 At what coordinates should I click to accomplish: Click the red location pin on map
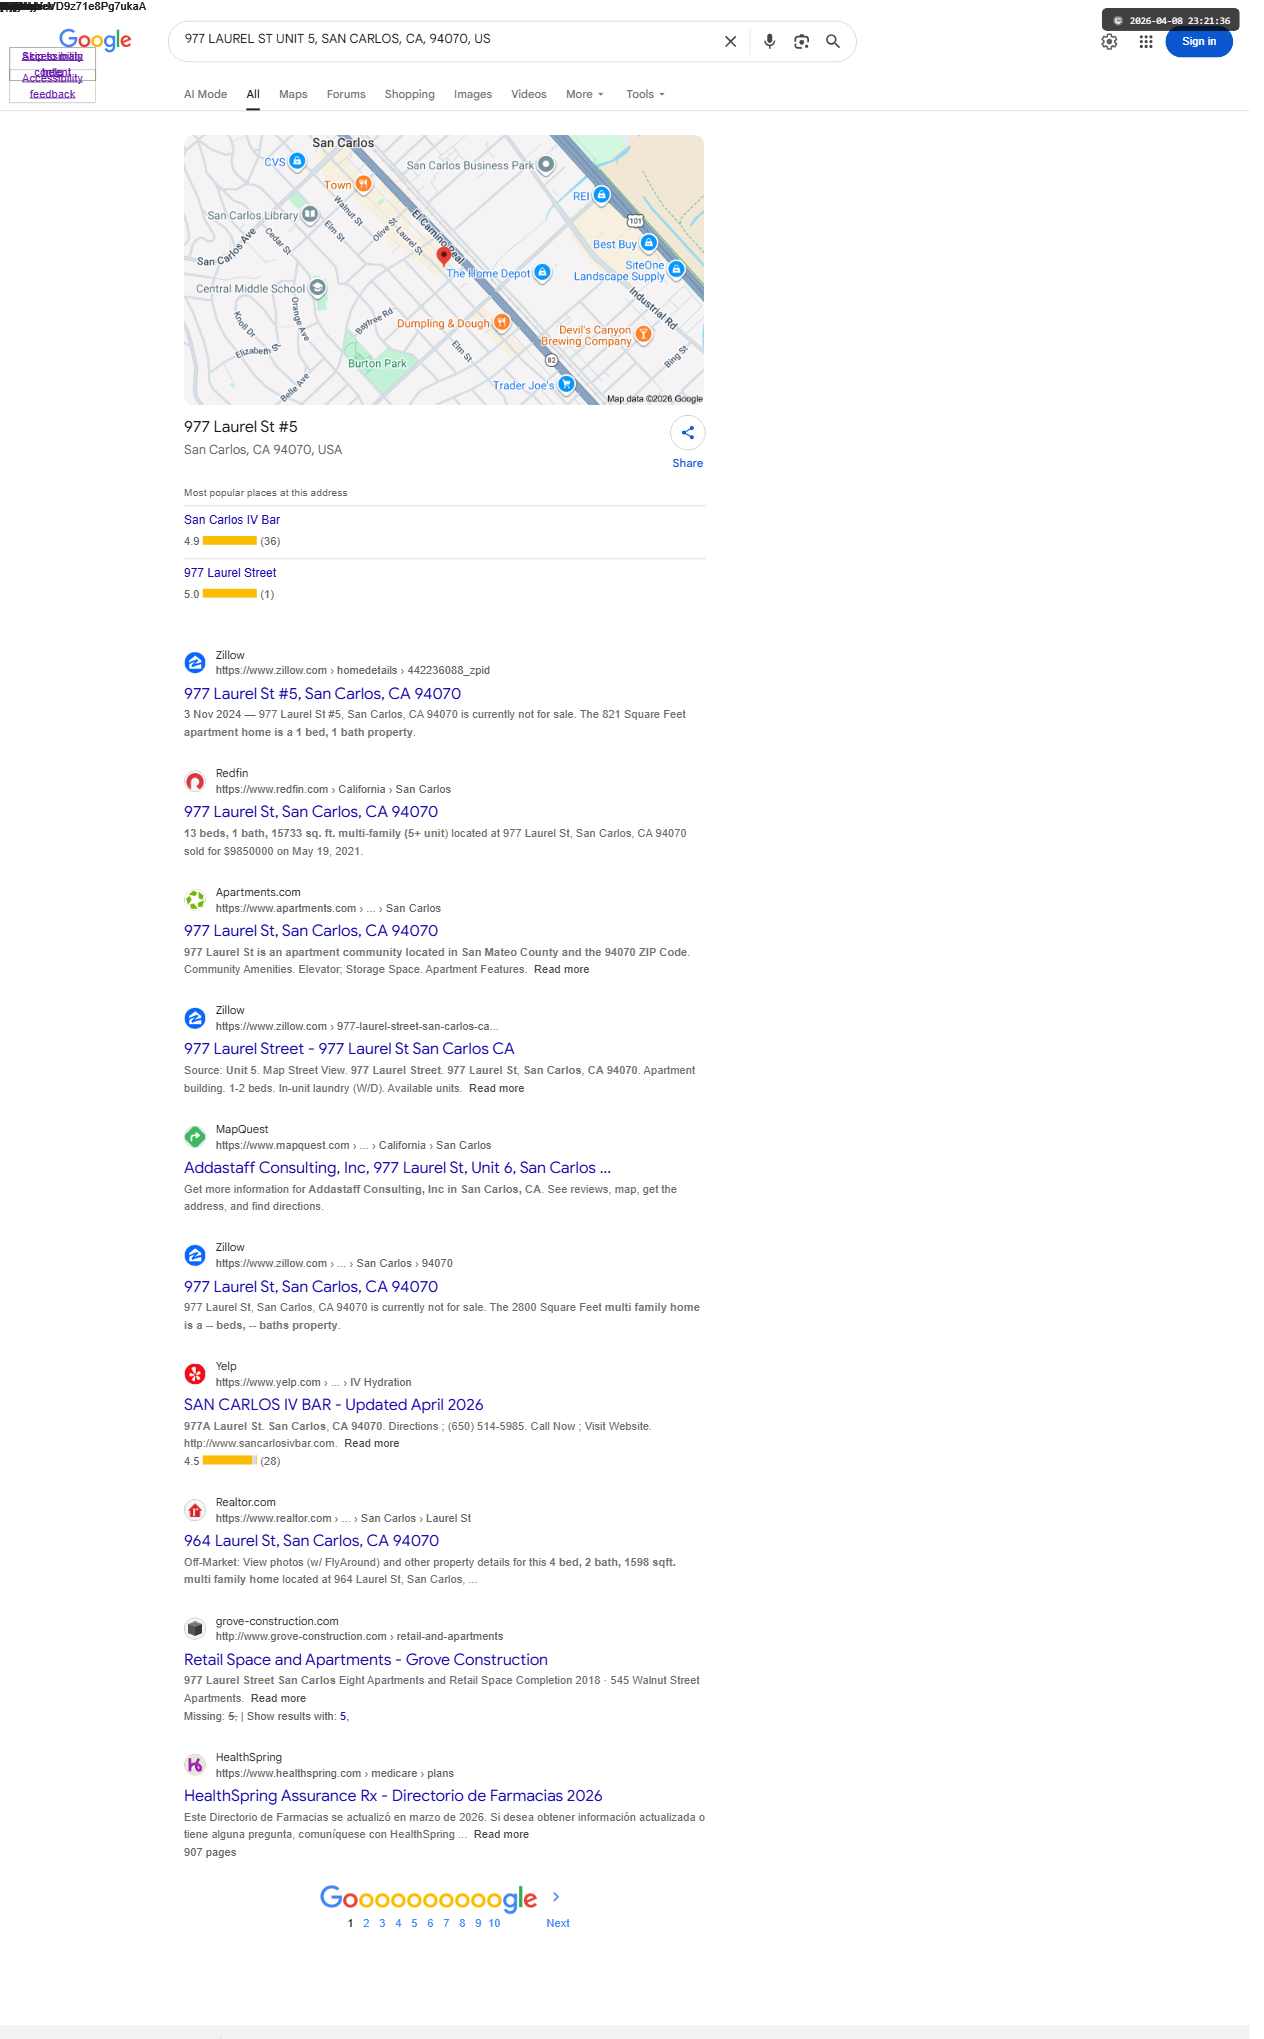click(x=444, y=256)
